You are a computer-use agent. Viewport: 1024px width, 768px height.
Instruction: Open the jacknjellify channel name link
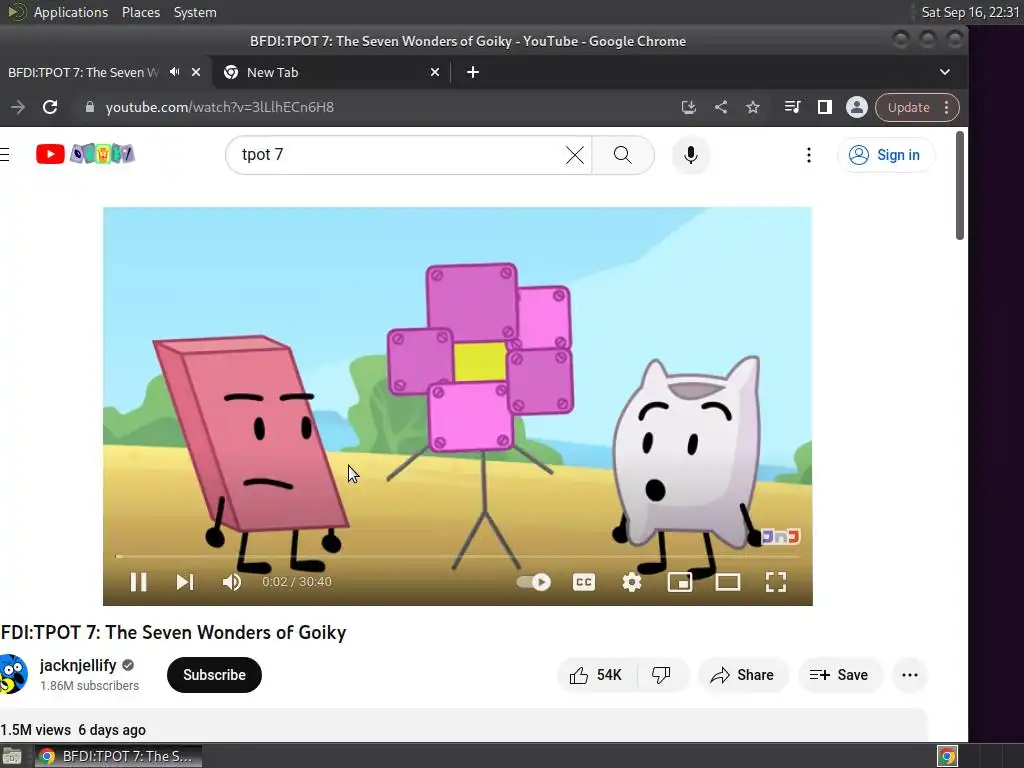(x=78, y=665)
